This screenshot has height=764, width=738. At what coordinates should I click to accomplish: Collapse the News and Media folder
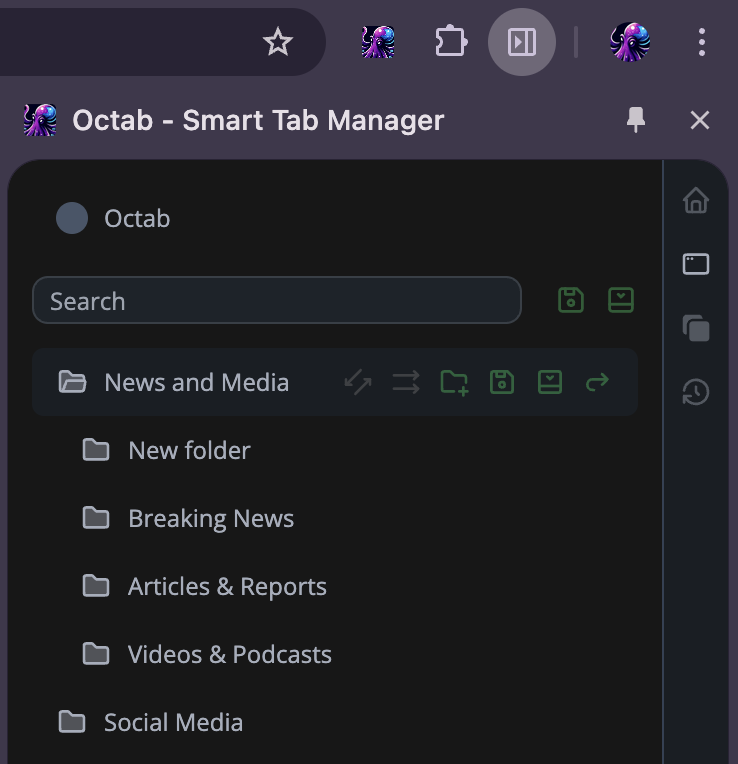[72, 382]
